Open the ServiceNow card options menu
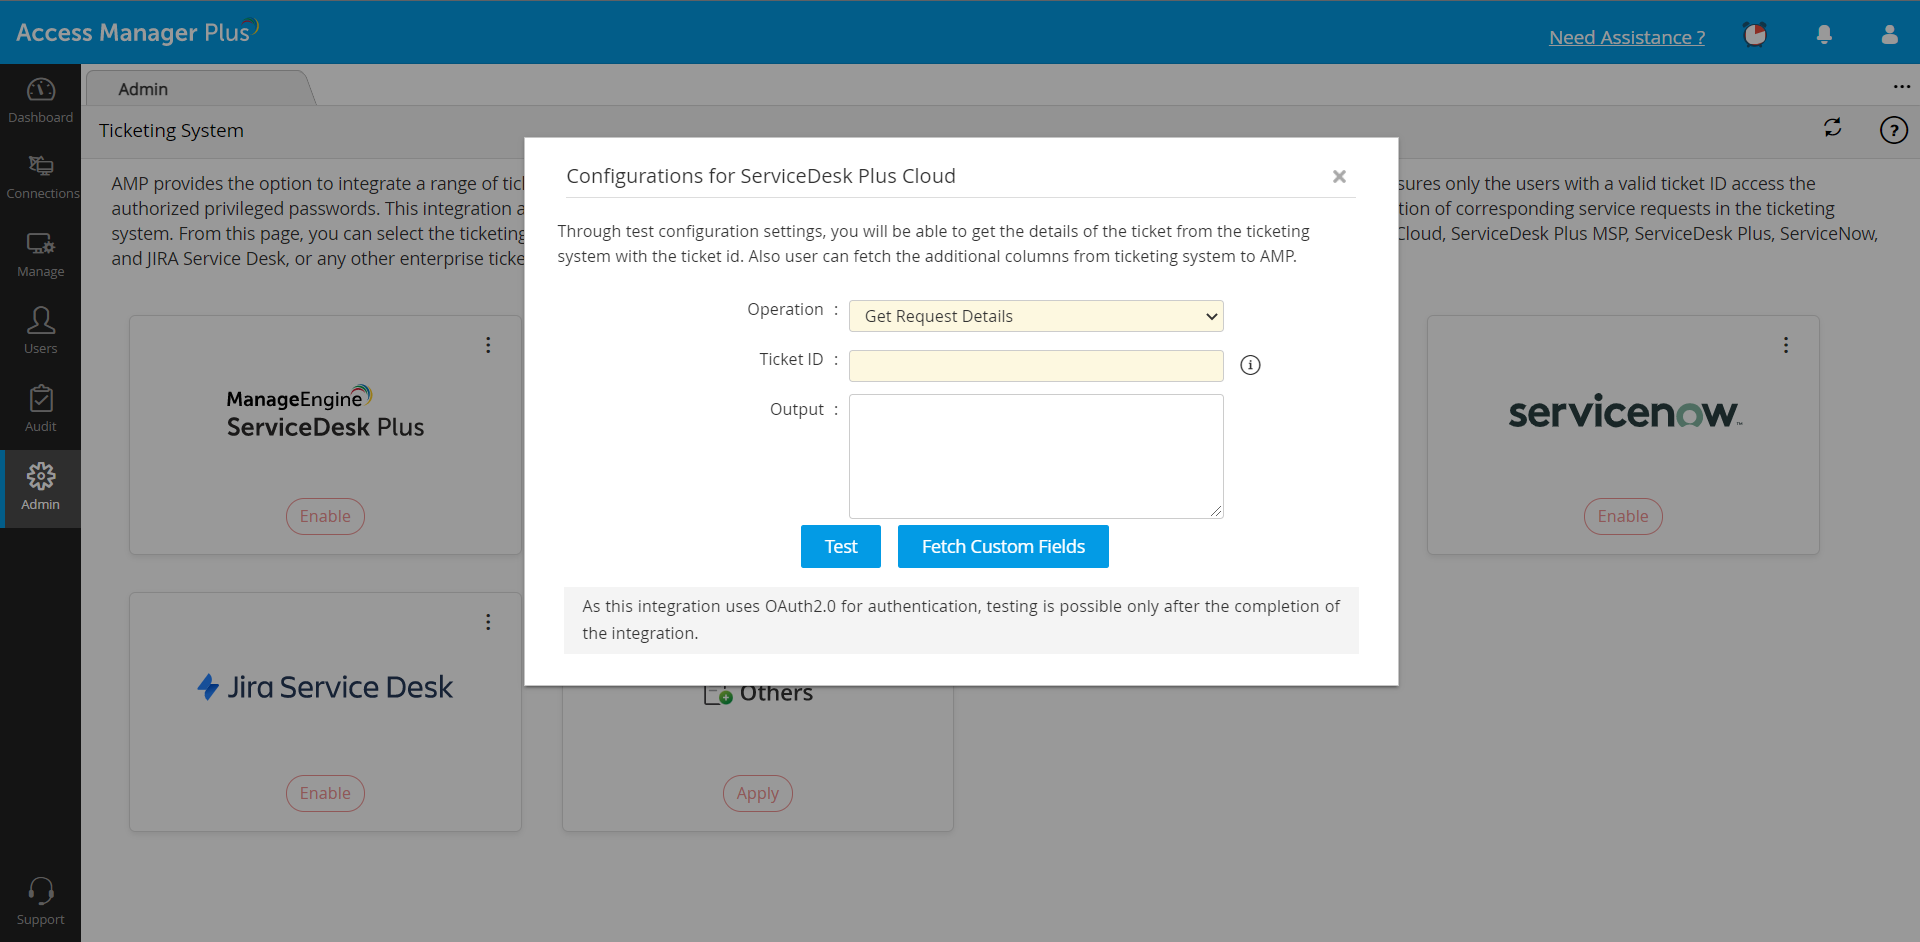Image resolution: width=1920 pixels, height=942 pixels. pyautogui.click(x=1785, y=345)
